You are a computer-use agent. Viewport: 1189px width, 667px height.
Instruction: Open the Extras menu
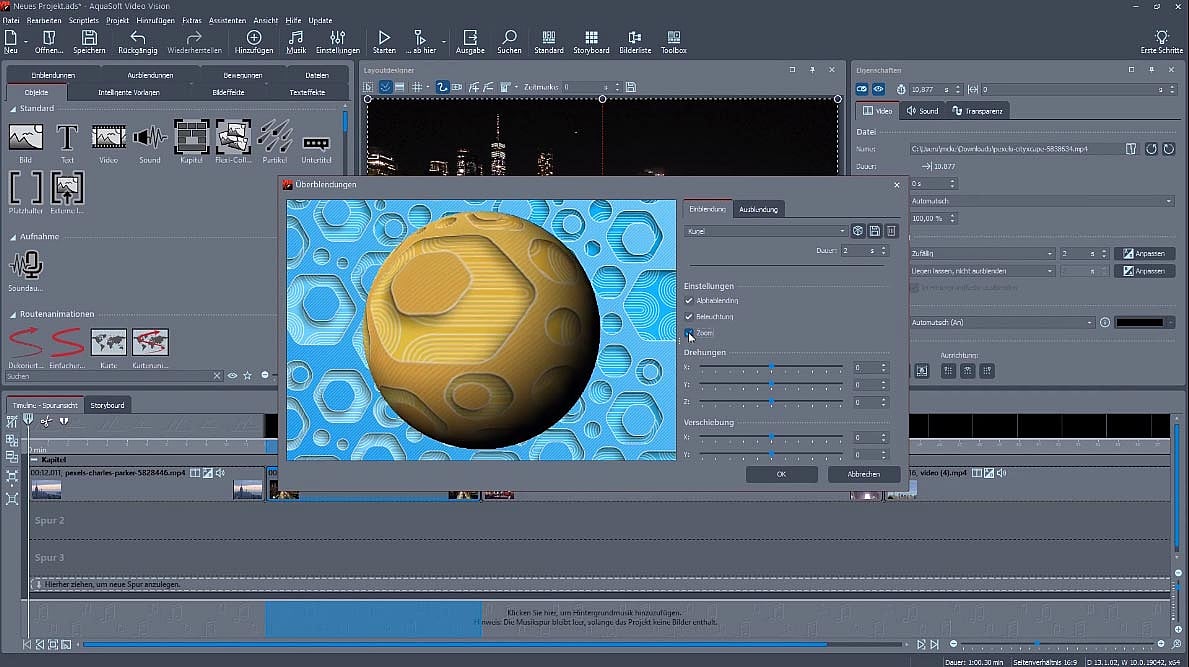pyautogui.click(x=192, y=20)
